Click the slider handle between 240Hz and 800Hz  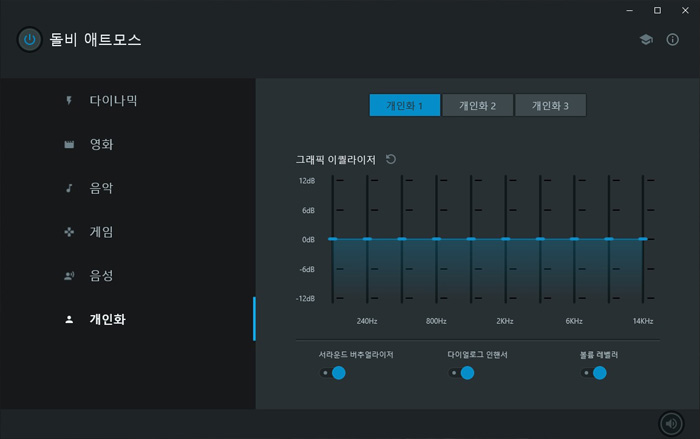(402, 239)
